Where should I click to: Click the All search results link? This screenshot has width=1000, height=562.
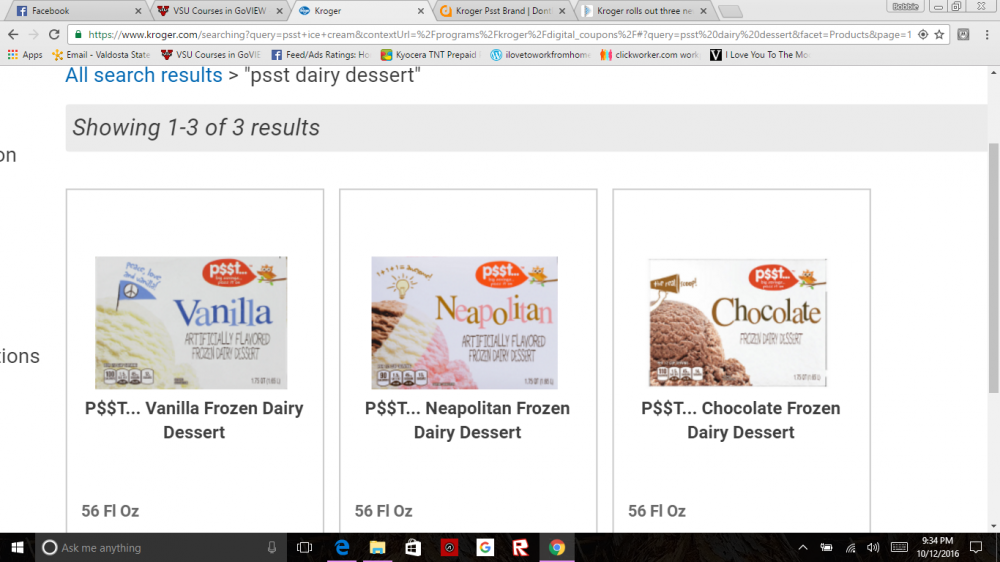pyautogui.click(x=143, y=75)
